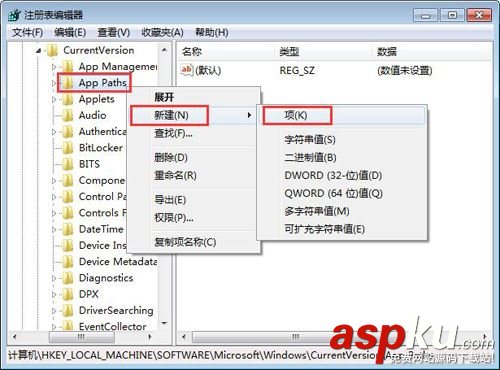Click the App Management folder icon
500x370 pixels.
pyautogui.click(x=68, y=67)
